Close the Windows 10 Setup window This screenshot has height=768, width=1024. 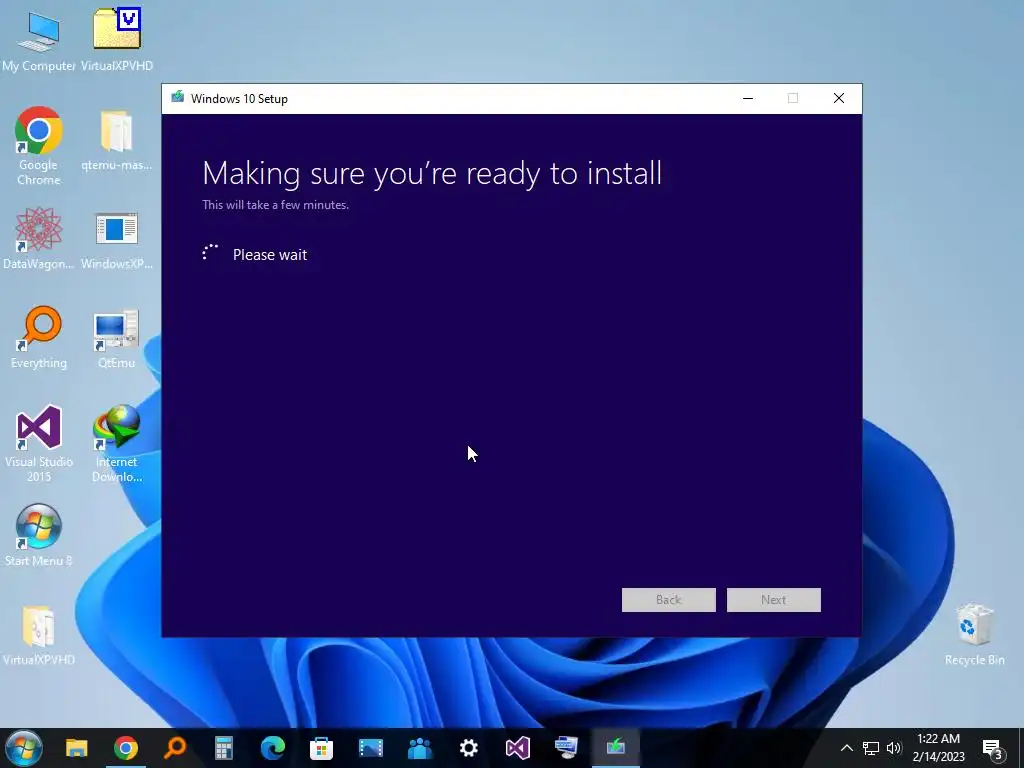click(x=839, y=99)
